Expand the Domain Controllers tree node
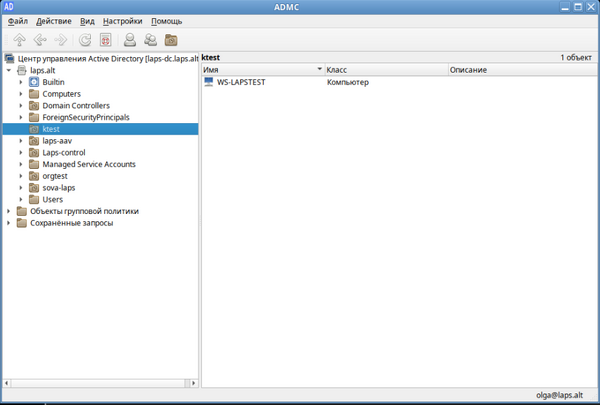The height and width of the screenshot is (405, 600). (21, 106)
